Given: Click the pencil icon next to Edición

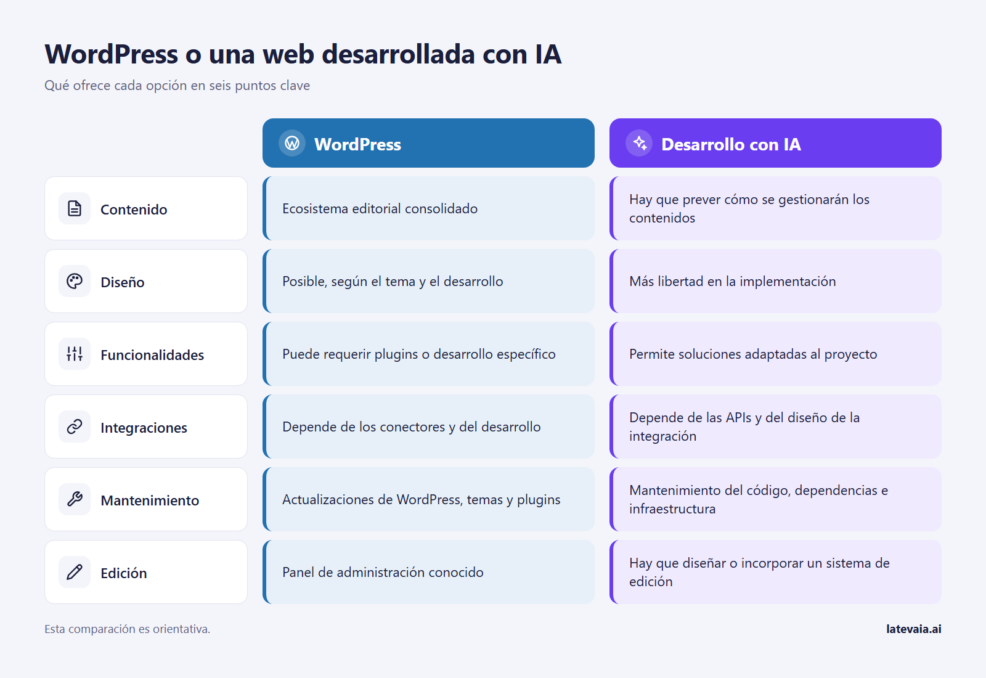Looking at the screenshot, I should pyautogui.click(x=74, y=572).
